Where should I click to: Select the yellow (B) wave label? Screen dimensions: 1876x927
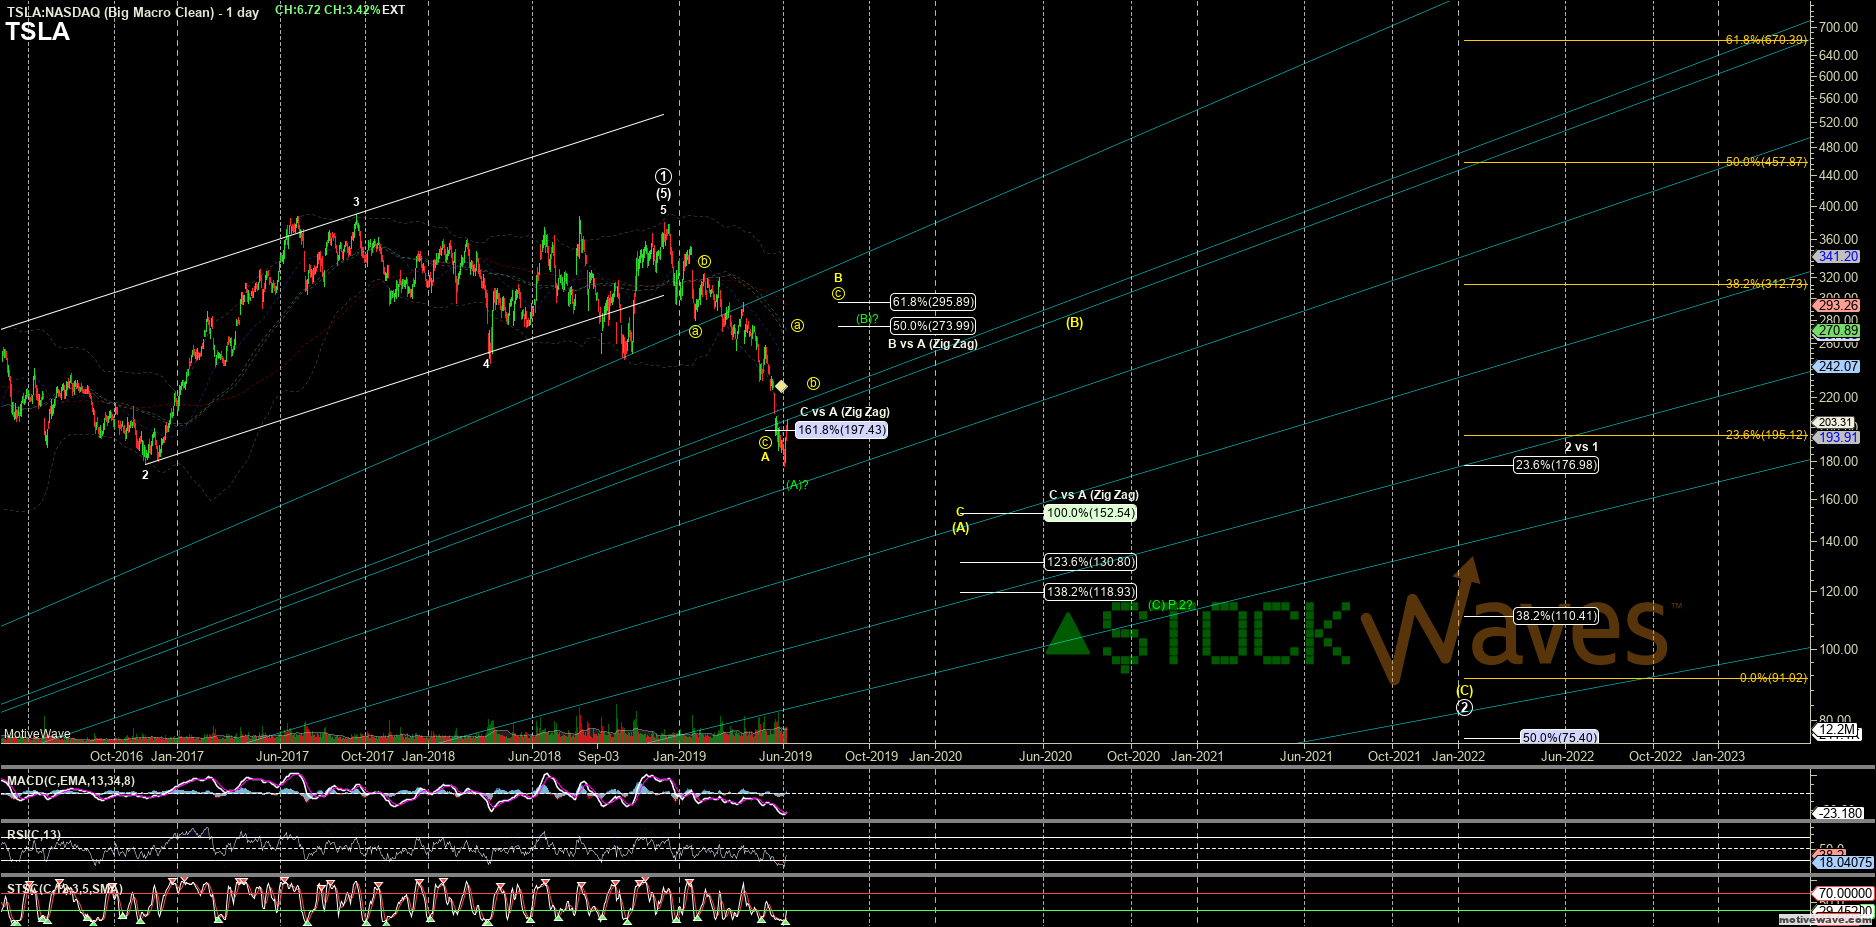click(1074, 323)
